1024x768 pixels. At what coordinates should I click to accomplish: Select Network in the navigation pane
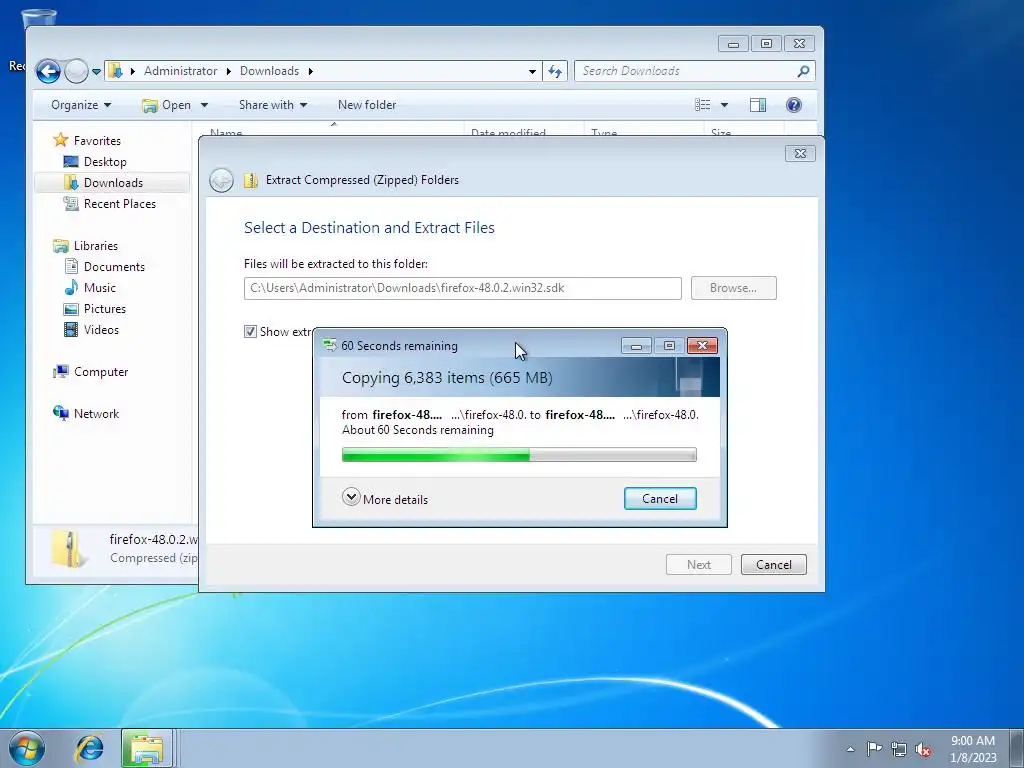point(96,413)
